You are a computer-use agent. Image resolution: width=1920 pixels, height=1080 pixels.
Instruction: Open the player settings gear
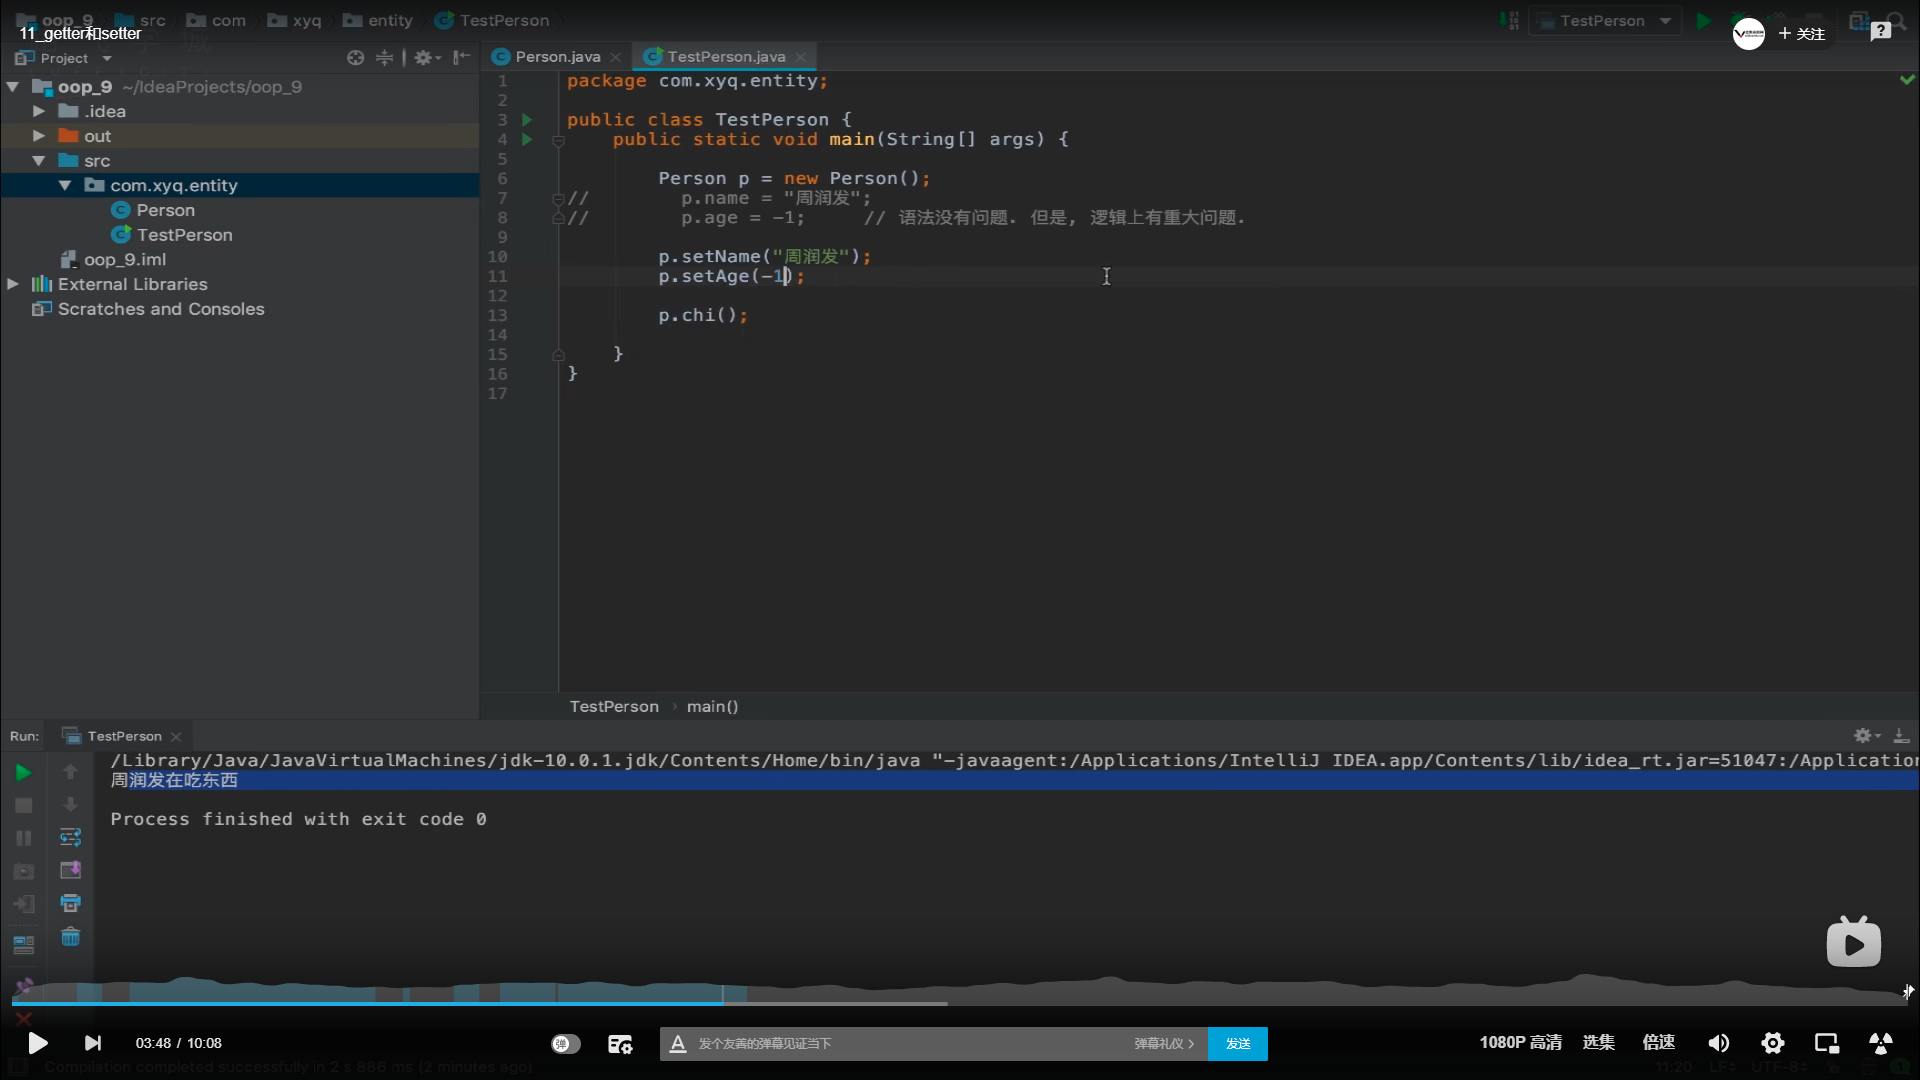1773,1043
